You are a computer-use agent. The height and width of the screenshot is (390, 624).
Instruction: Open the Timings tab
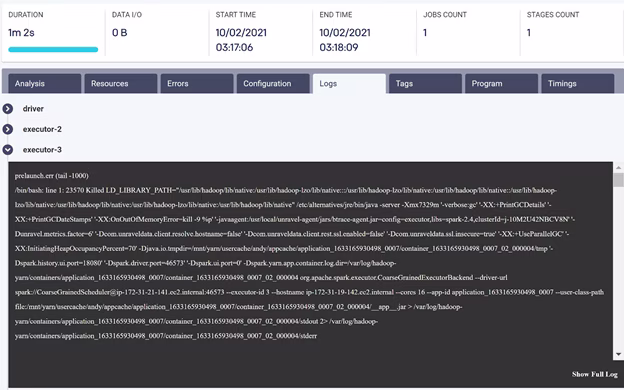click(x=578, y=84)
